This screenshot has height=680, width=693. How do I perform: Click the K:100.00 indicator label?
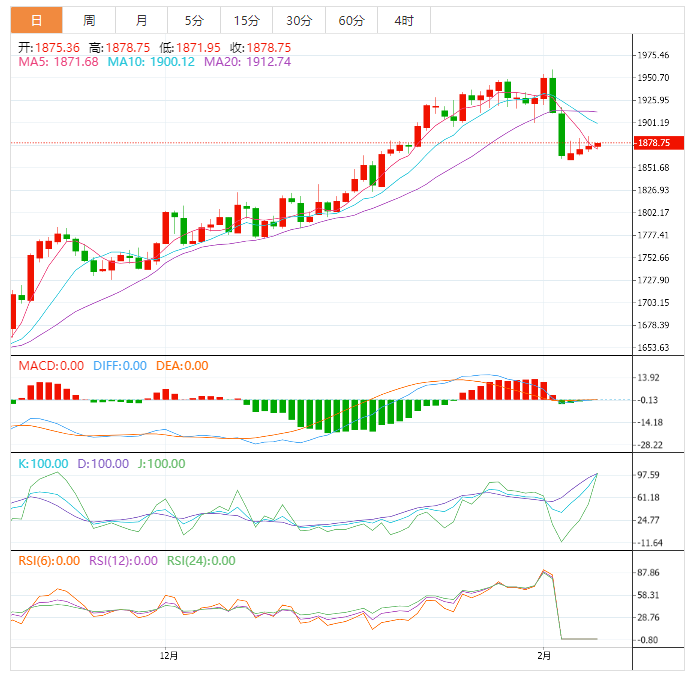point(43,463)
